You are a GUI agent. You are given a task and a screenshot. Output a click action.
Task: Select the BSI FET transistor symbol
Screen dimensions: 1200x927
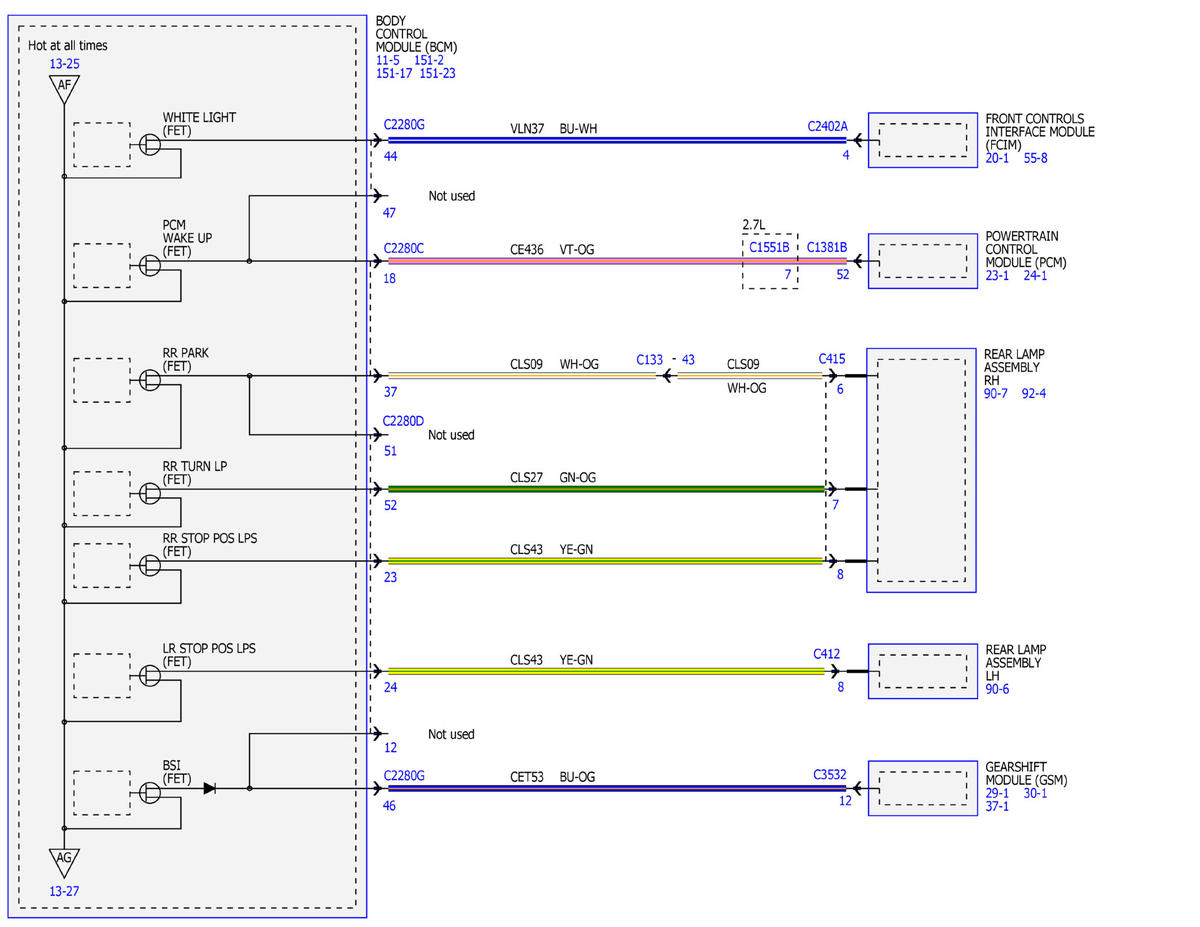point(150,793)
